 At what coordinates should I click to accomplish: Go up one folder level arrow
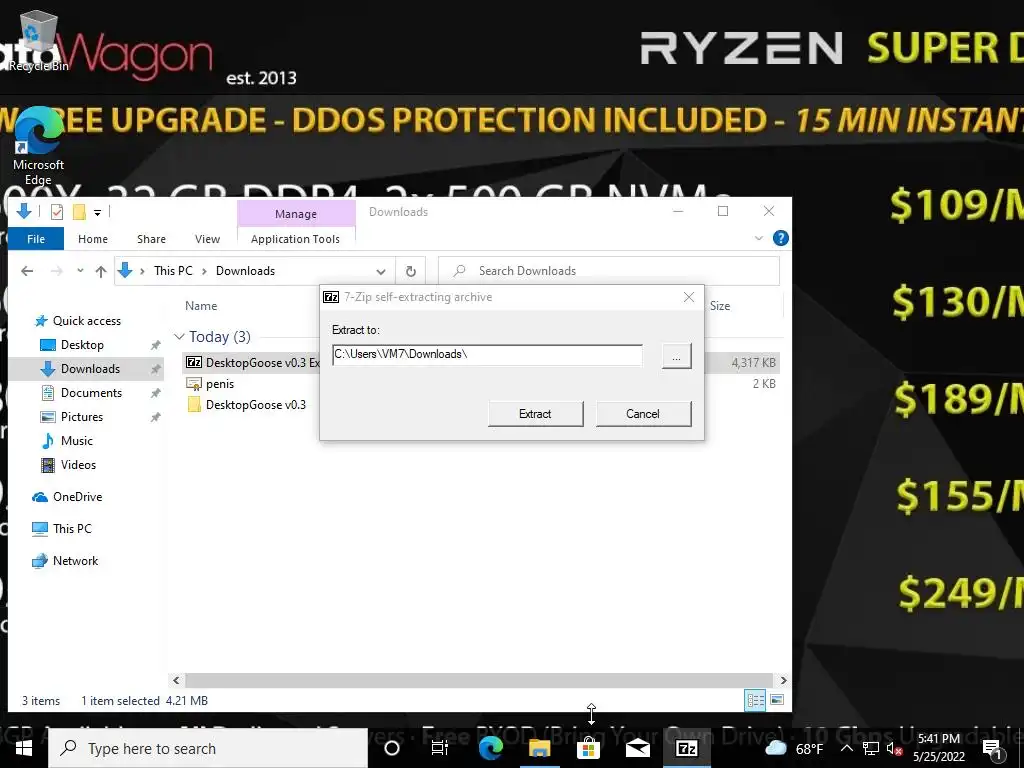click(x=101, y=271)
